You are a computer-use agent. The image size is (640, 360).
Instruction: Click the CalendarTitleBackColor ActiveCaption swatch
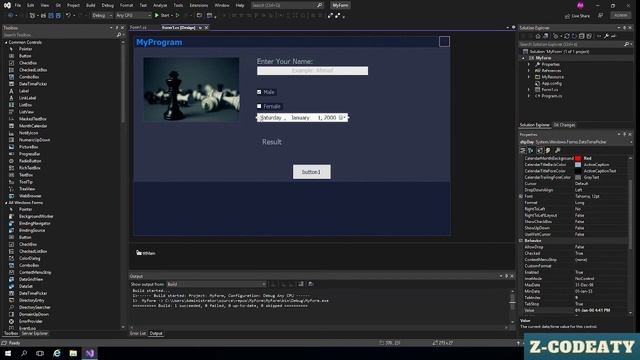(578, 165)
